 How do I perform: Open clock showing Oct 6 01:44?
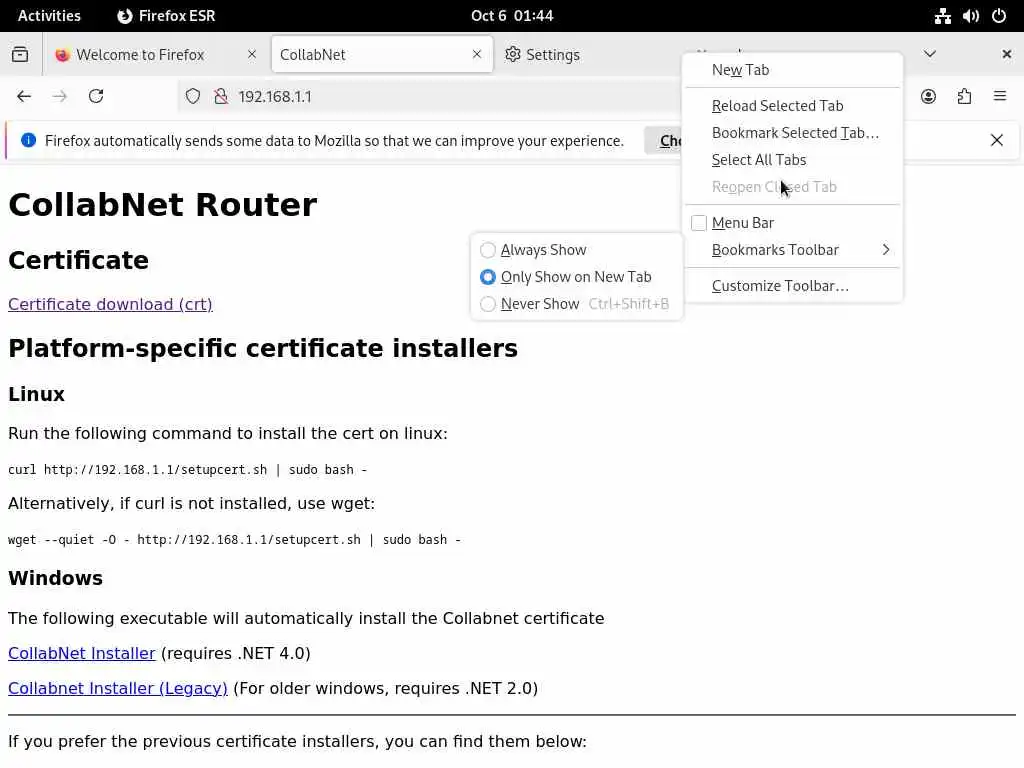click(512, 16)
